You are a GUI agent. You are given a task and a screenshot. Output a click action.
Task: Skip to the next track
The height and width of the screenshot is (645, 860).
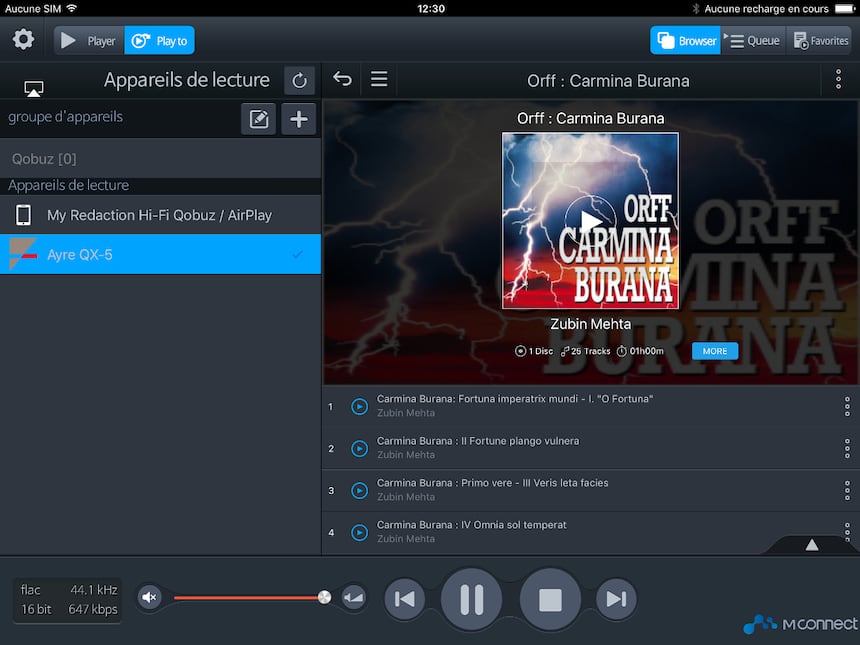[x=616, y=599]
